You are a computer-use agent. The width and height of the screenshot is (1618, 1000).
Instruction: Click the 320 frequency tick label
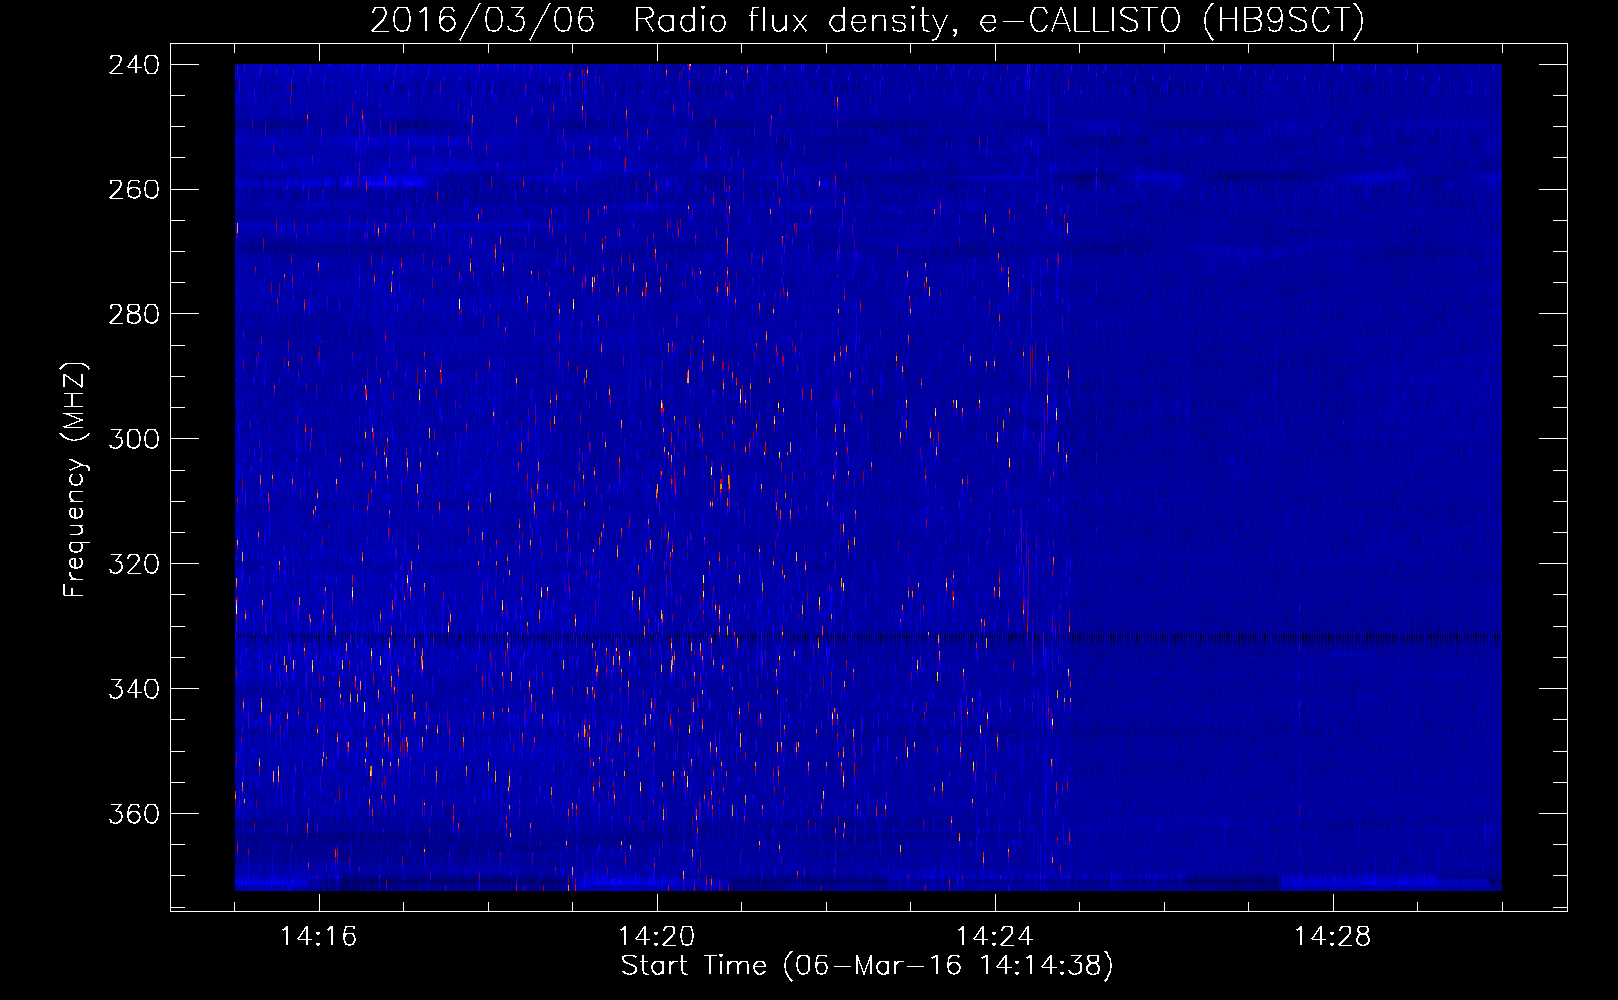pos(134,565)
